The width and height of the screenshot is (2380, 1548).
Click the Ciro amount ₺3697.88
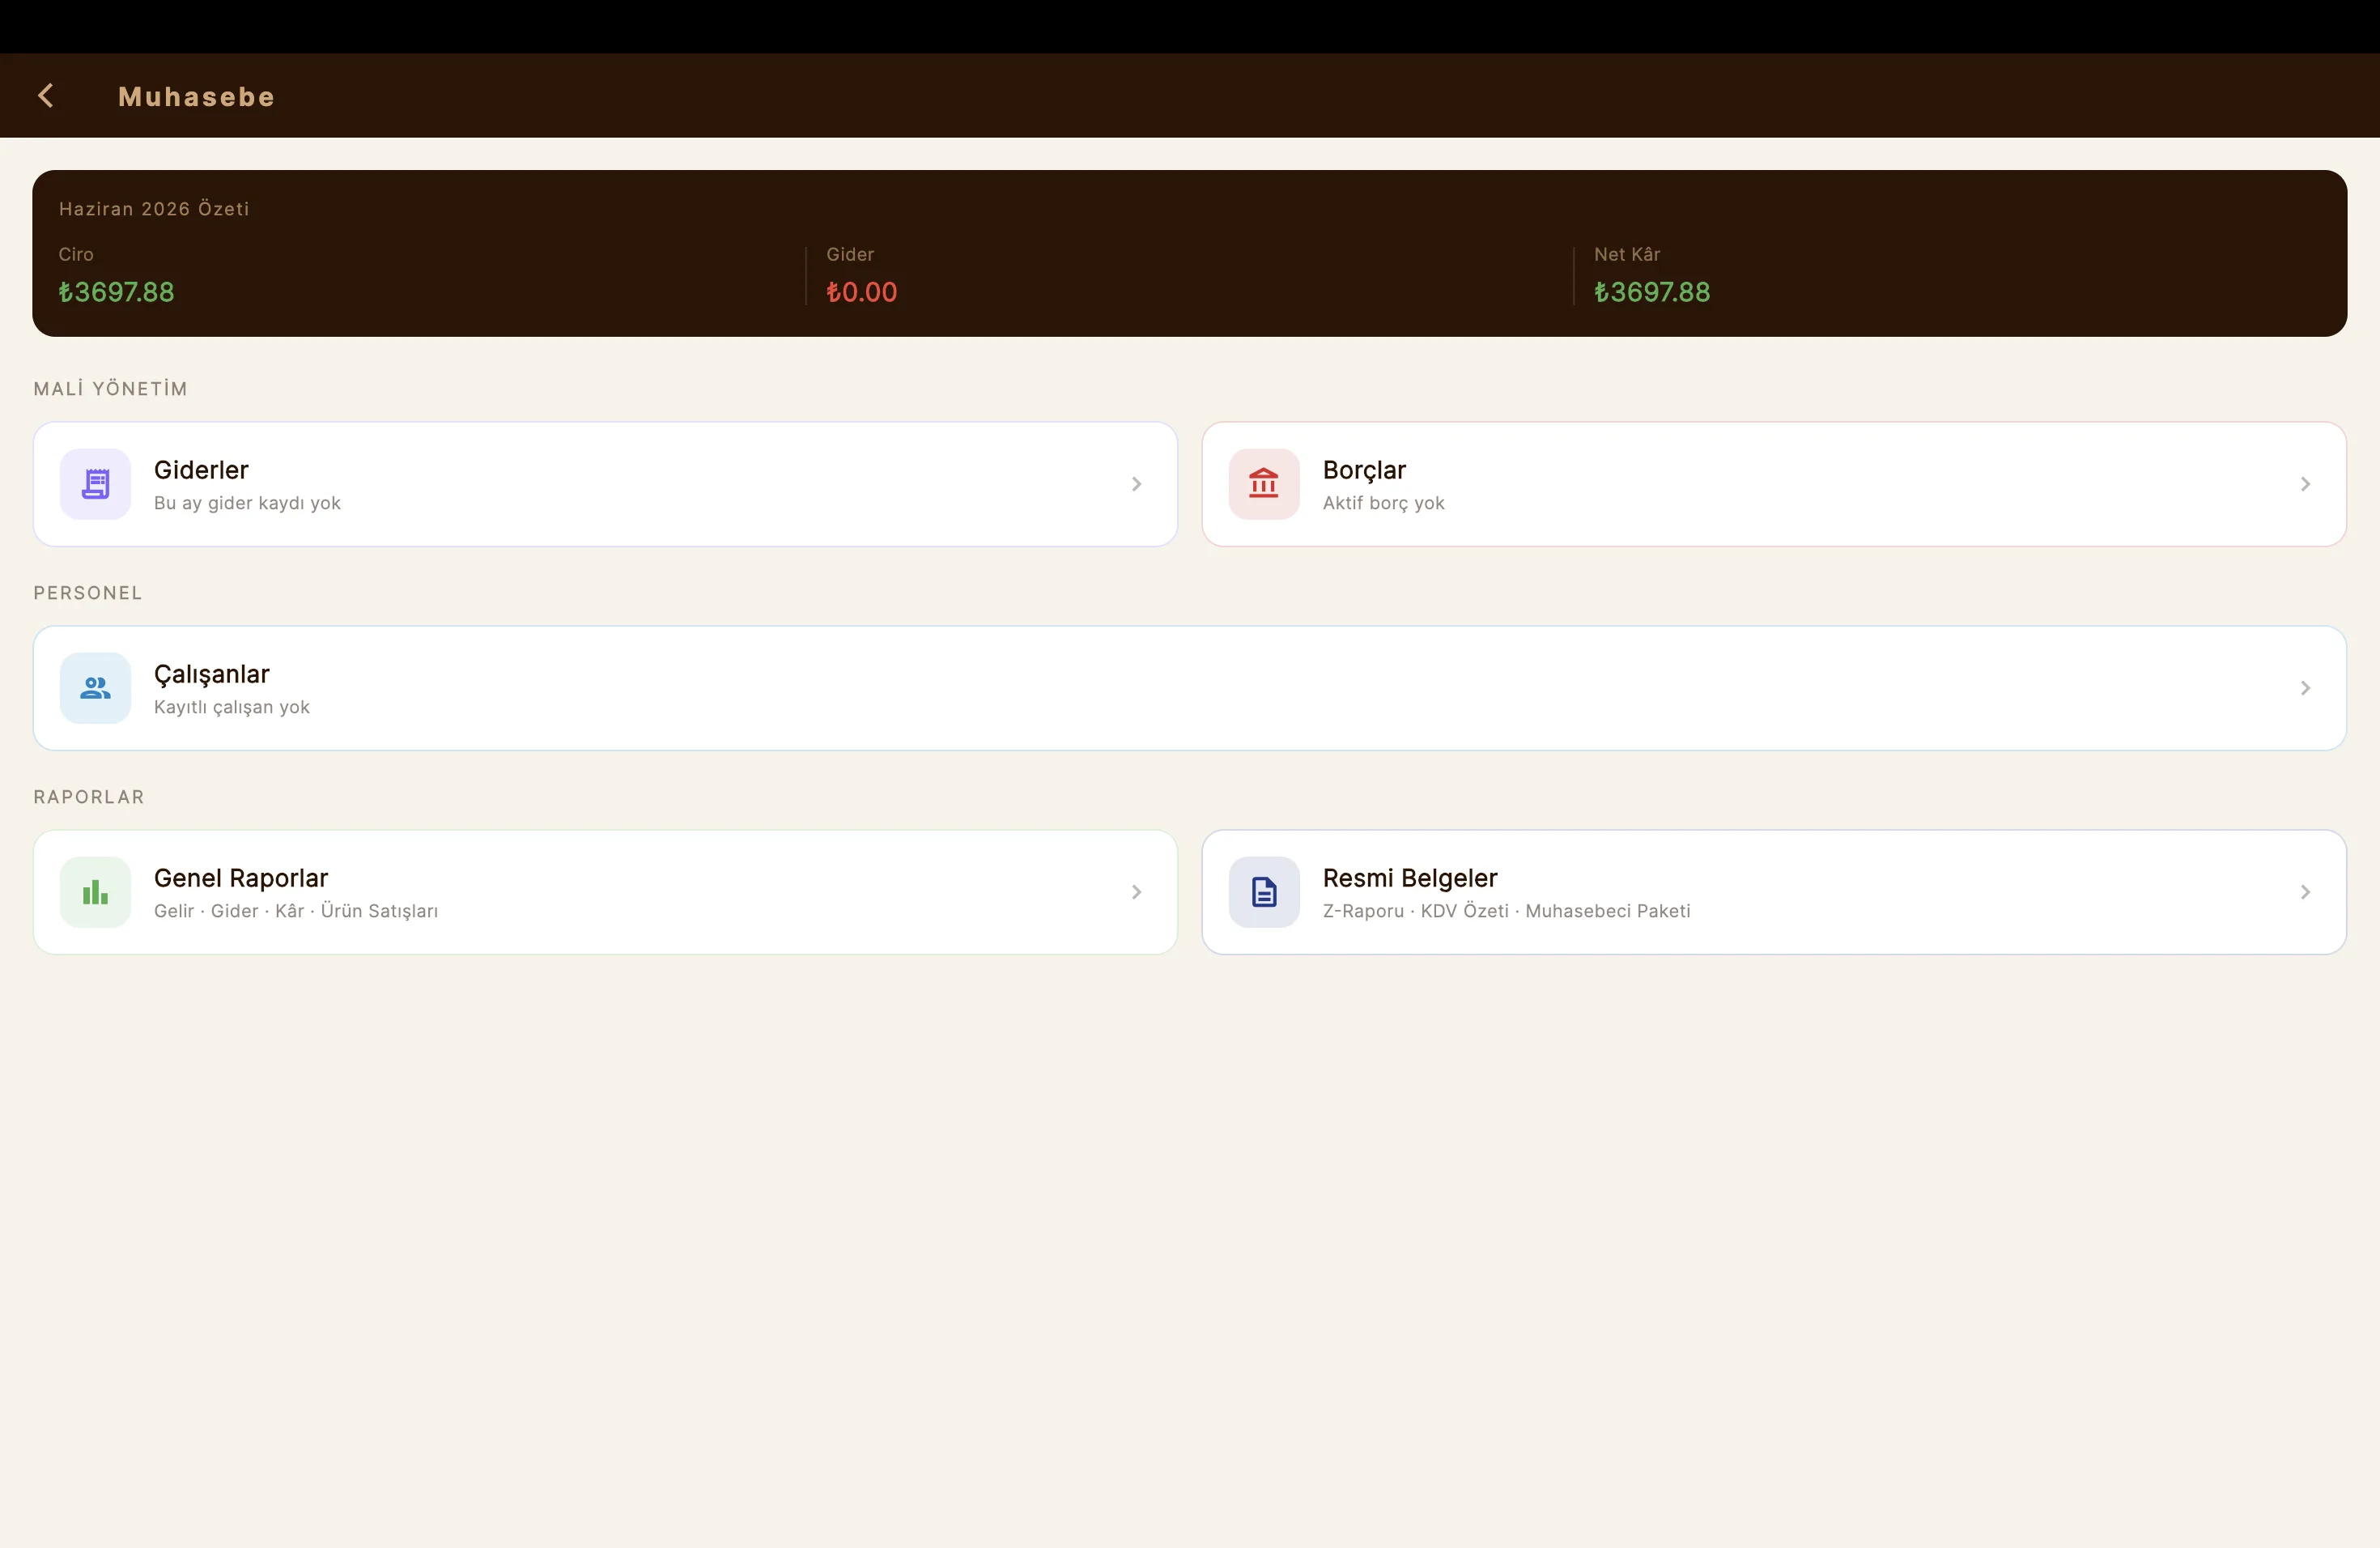[116, 292]
